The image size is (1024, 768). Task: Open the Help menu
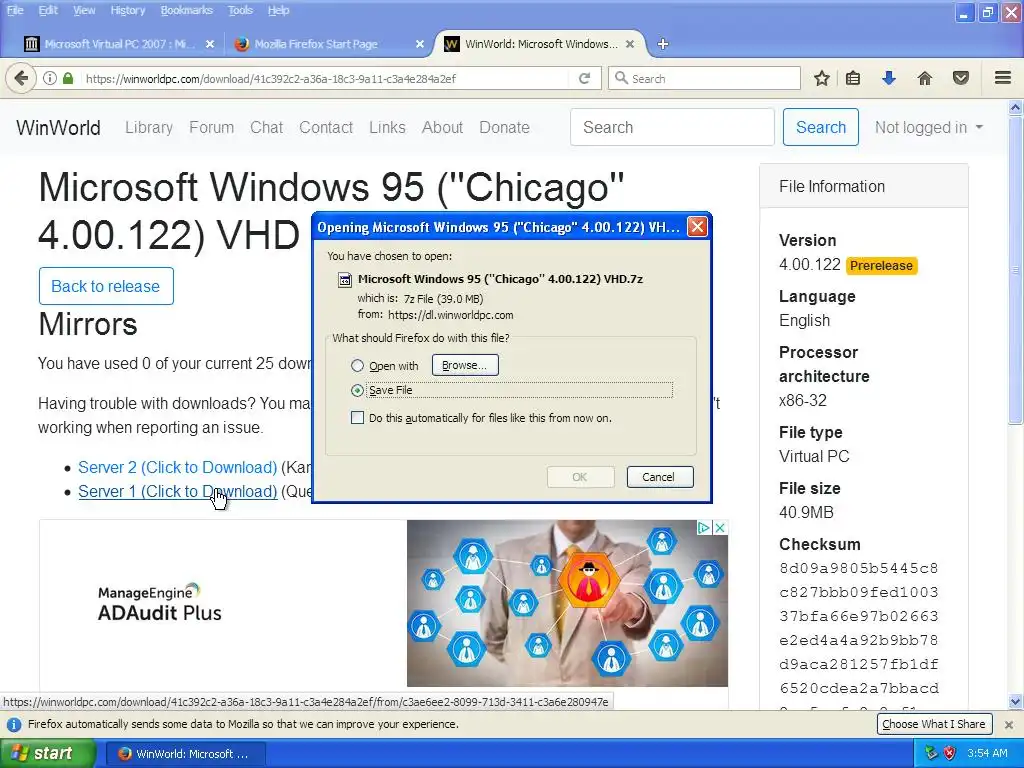(x=278, y=10)
